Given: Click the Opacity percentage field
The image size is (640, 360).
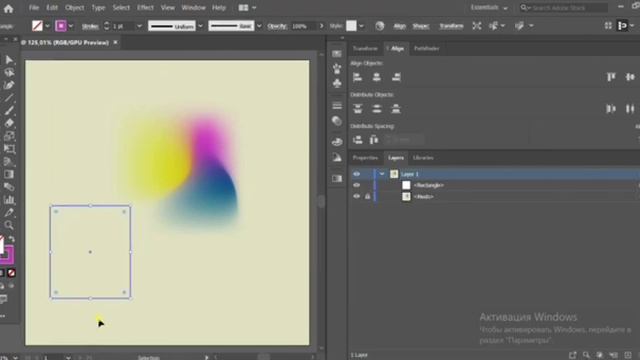Looking at the screenshot, I should coord(304,26).
